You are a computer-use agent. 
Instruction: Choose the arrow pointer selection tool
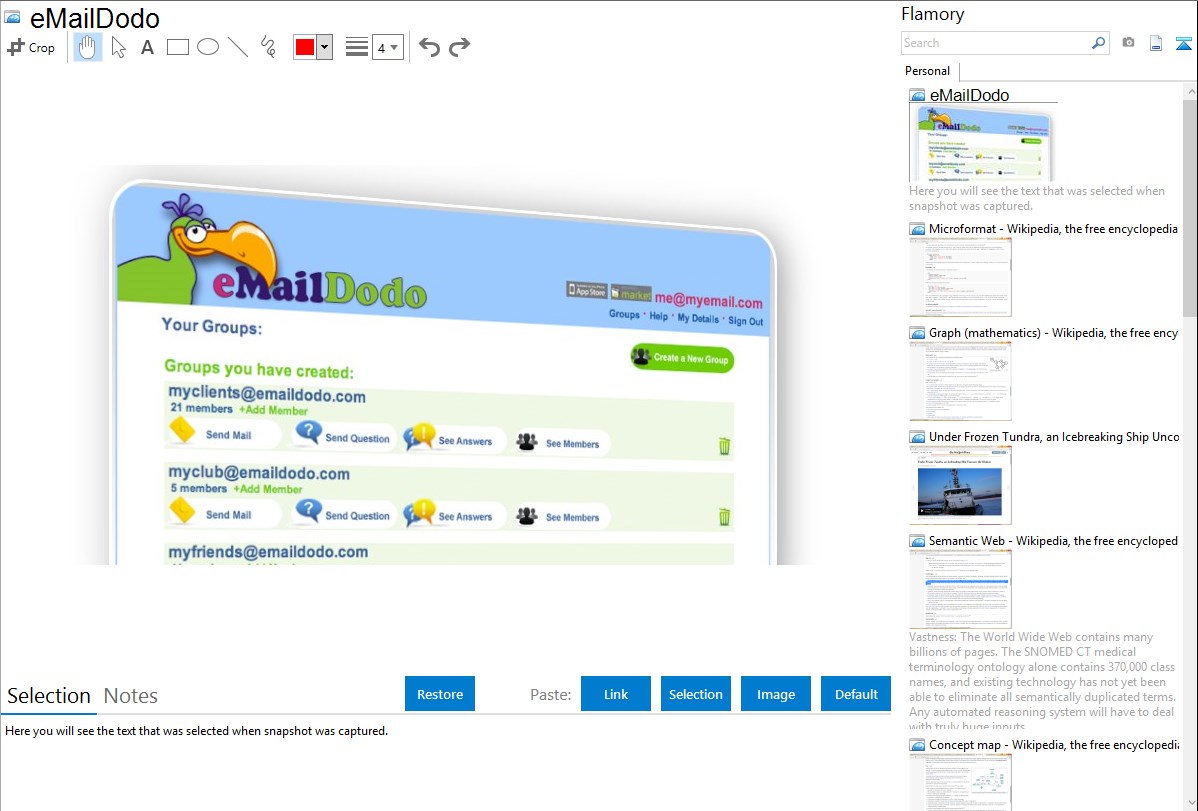[118, 47]
